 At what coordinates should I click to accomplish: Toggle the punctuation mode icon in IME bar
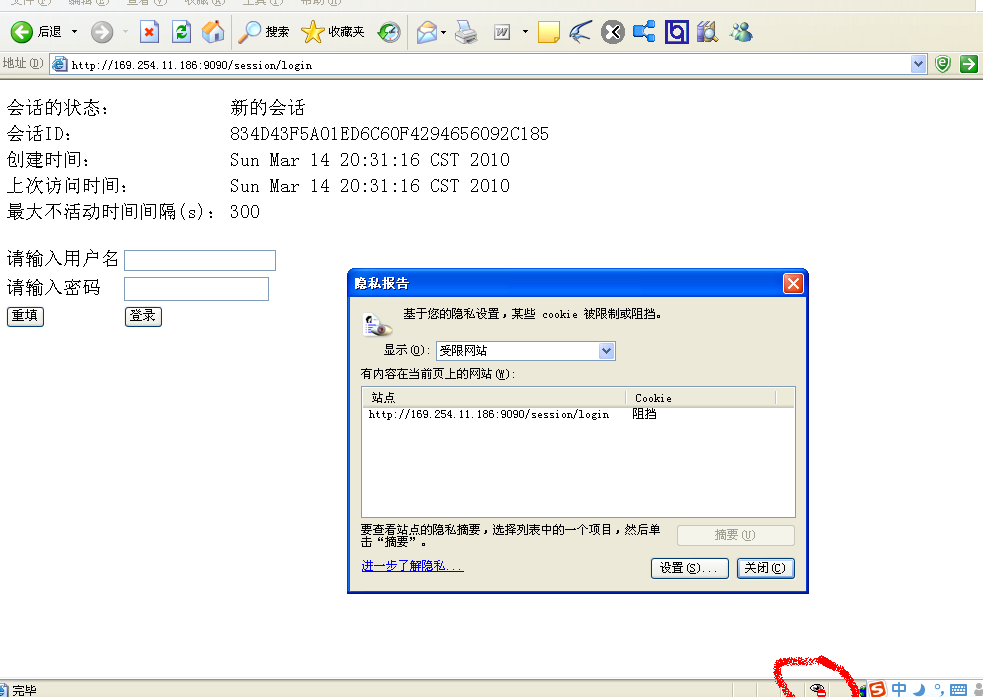[939, 689]
